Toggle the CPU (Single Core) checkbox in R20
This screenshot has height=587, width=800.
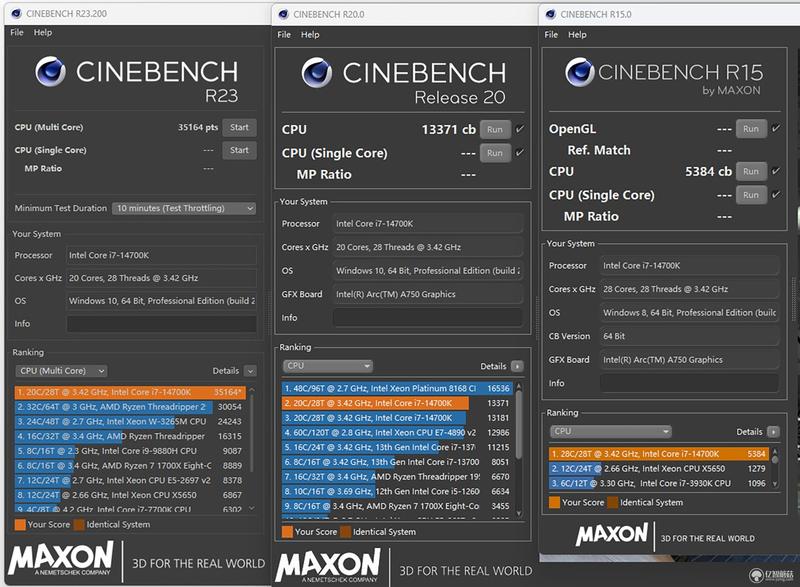(520, 152)
